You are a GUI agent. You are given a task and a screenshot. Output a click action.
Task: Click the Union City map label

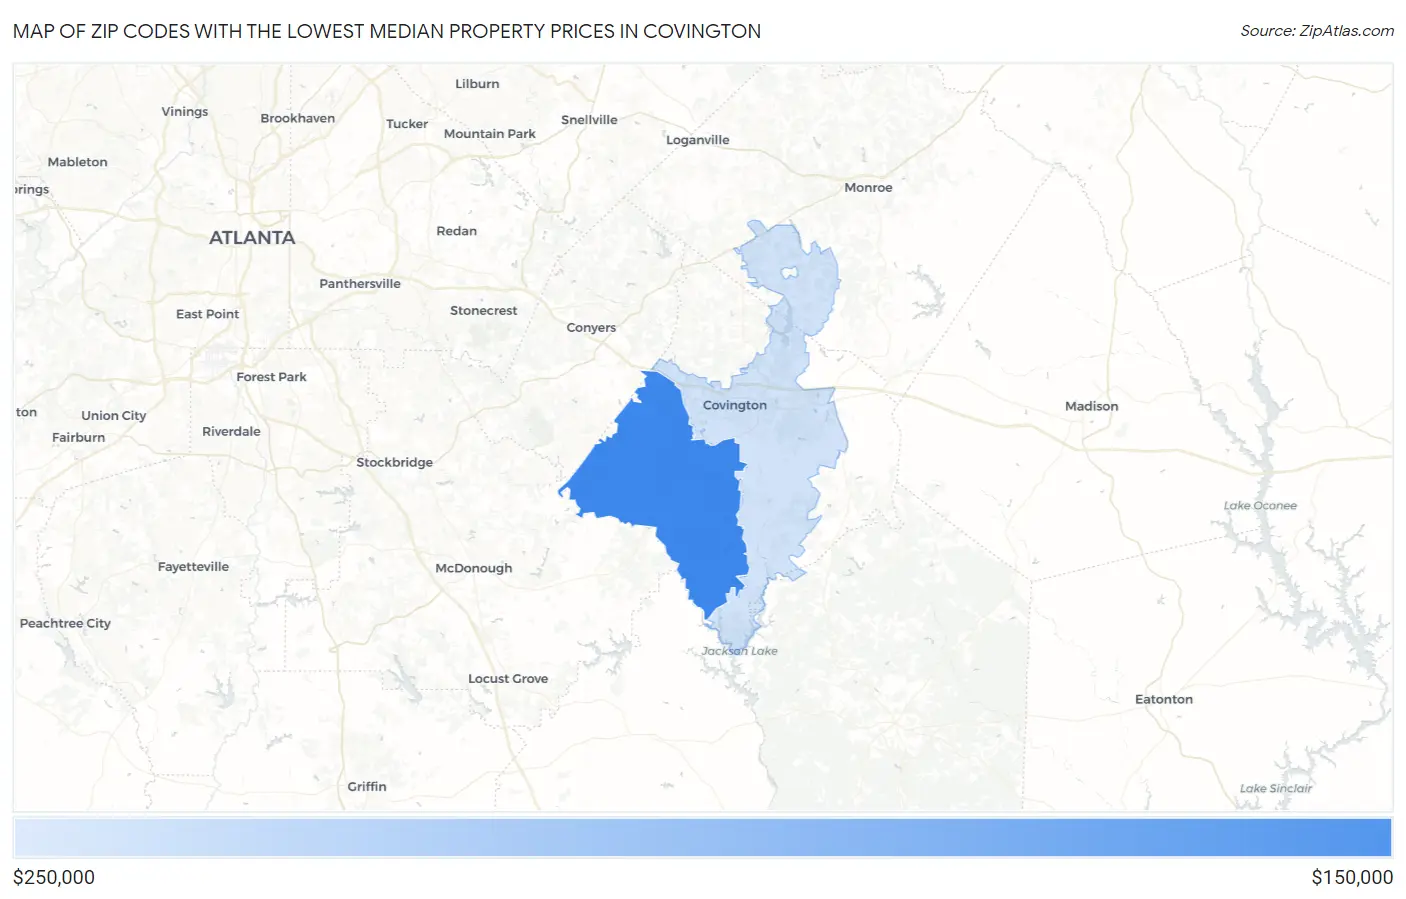114,415
